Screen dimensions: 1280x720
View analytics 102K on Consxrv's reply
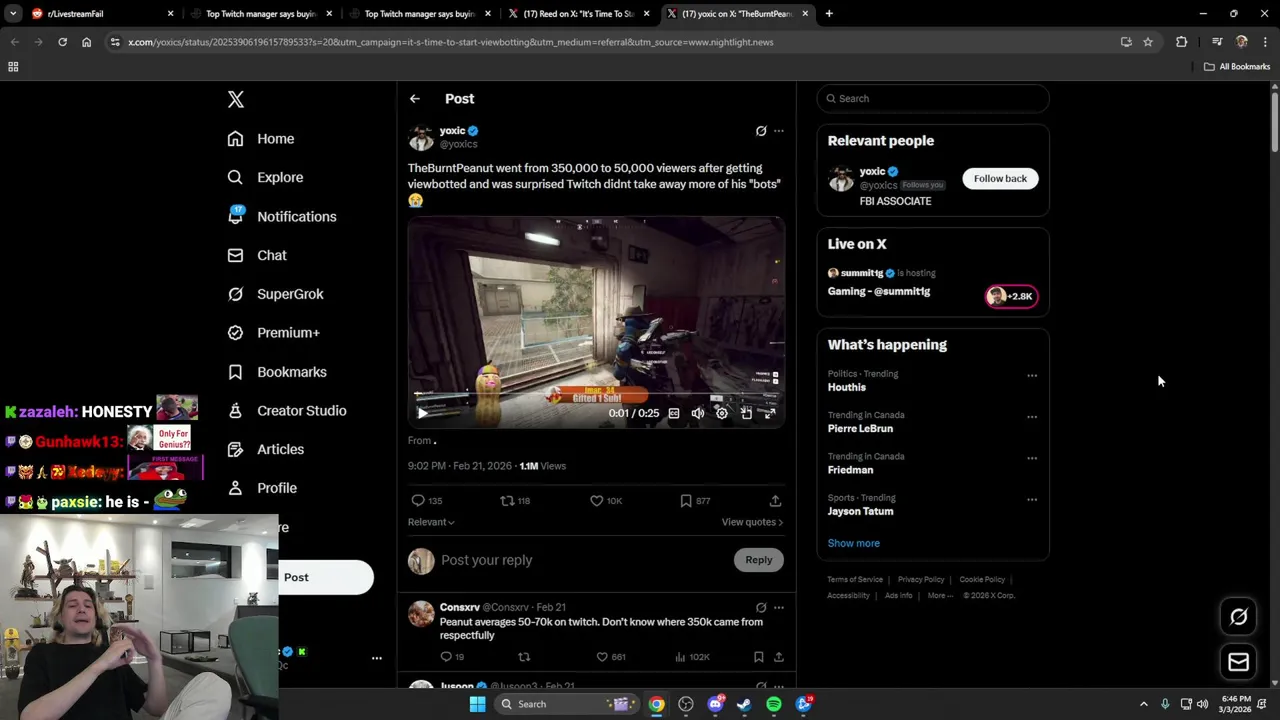coord(692,657)
